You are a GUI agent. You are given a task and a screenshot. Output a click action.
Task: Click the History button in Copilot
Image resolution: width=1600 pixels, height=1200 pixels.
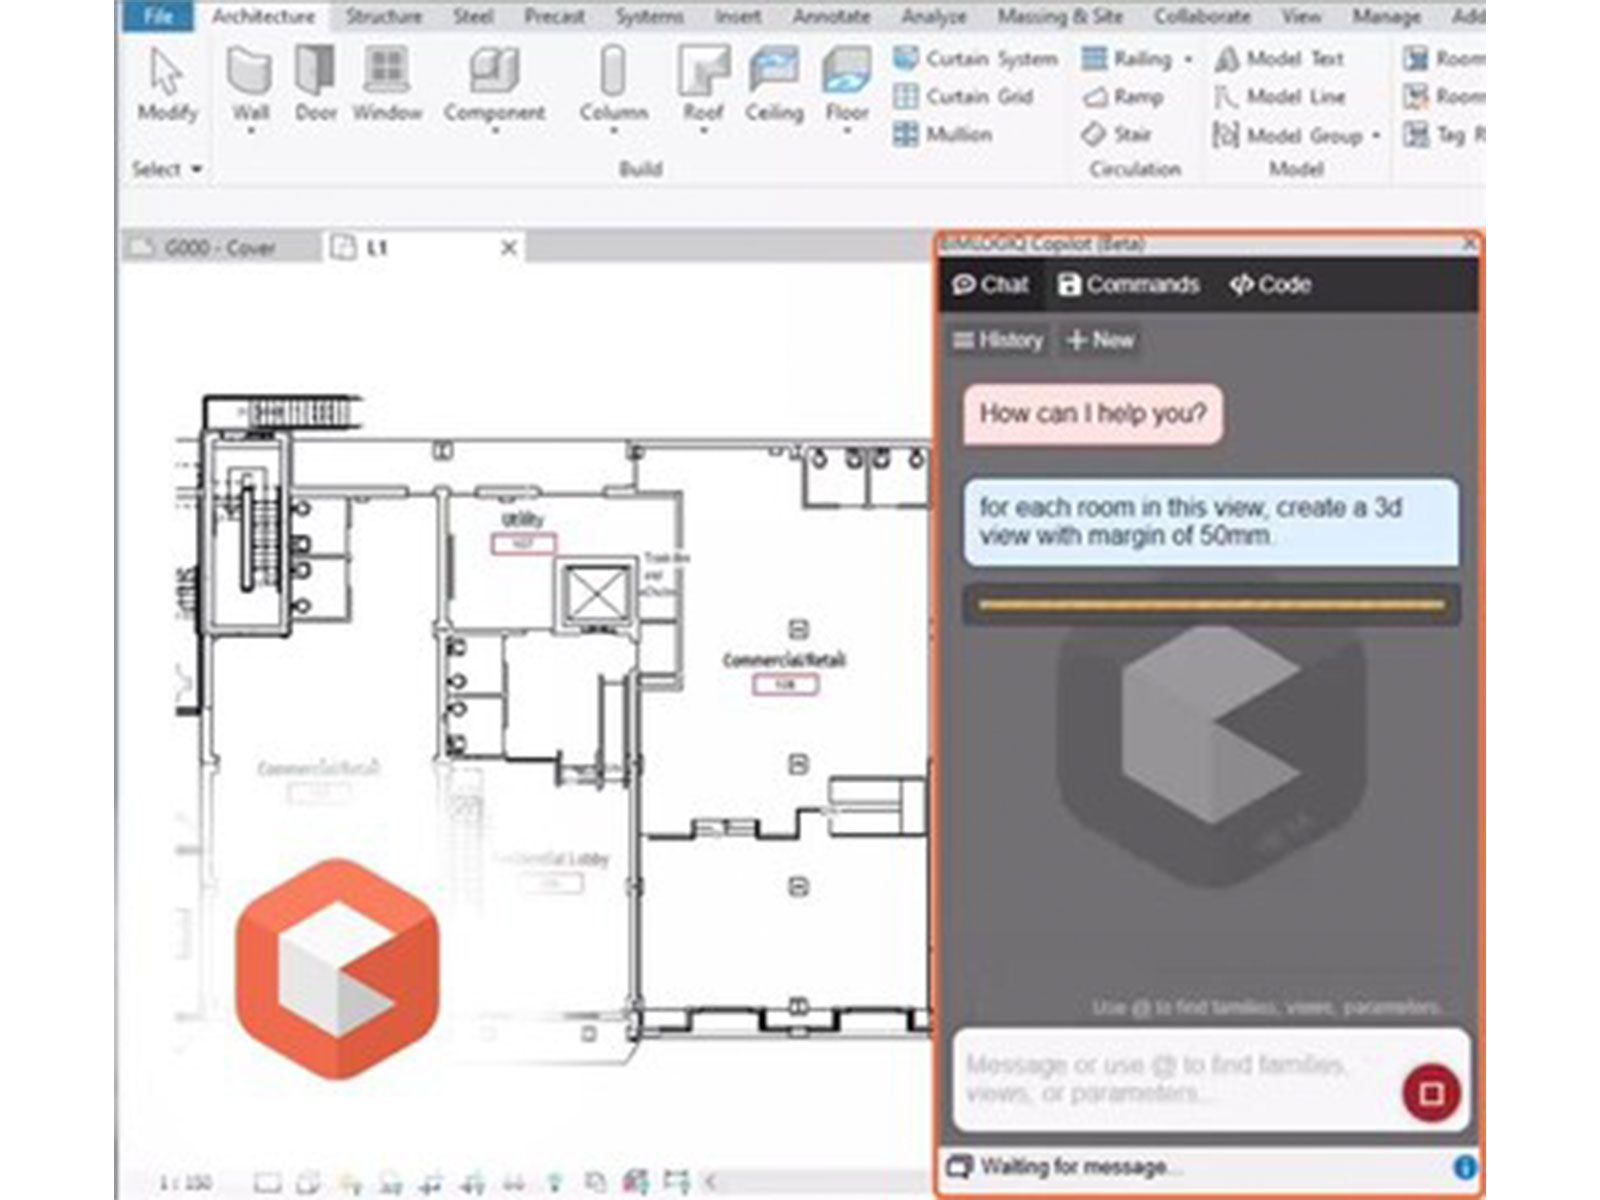pos(998,340)
